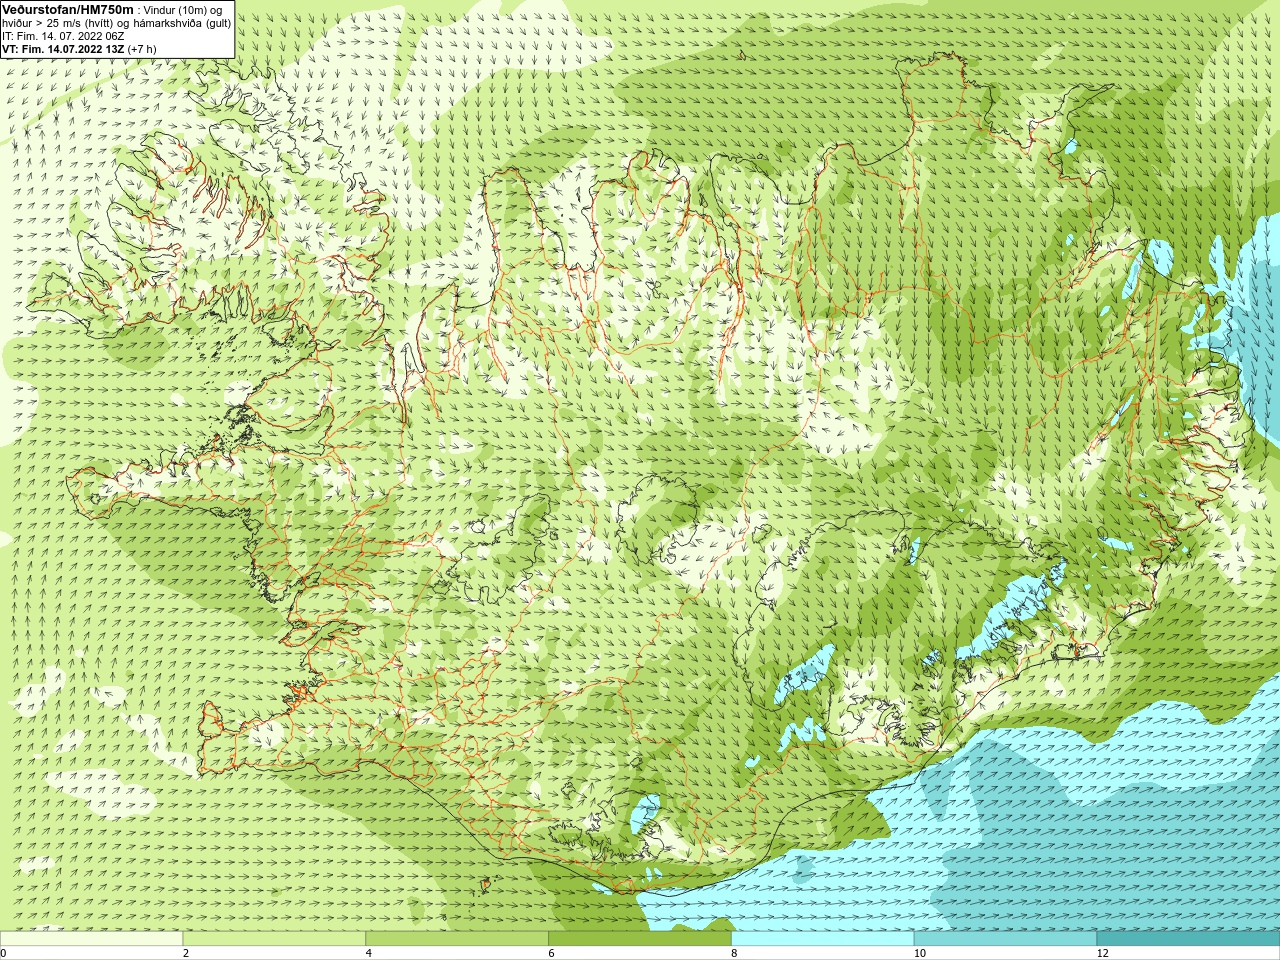This screenshot has height=960, width=1280.
Task: Click the 'IT: Fim. 14. 07. 2022 06Z' line
Action: 63,36
